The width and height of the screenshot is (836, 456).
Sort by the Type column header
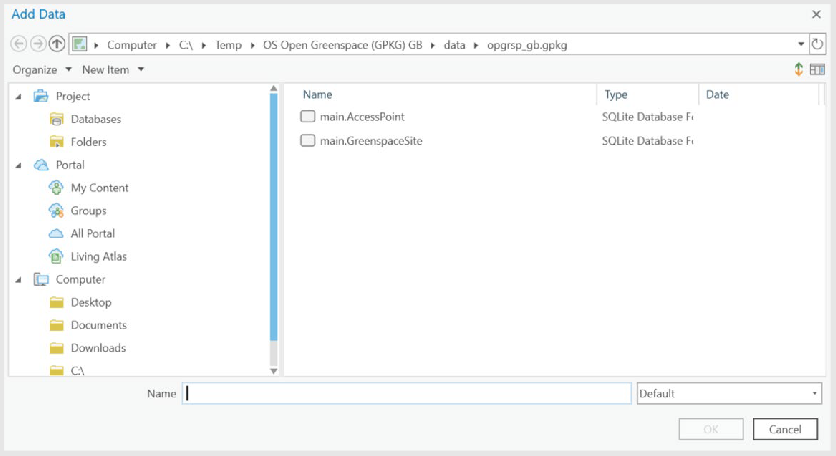615,94
